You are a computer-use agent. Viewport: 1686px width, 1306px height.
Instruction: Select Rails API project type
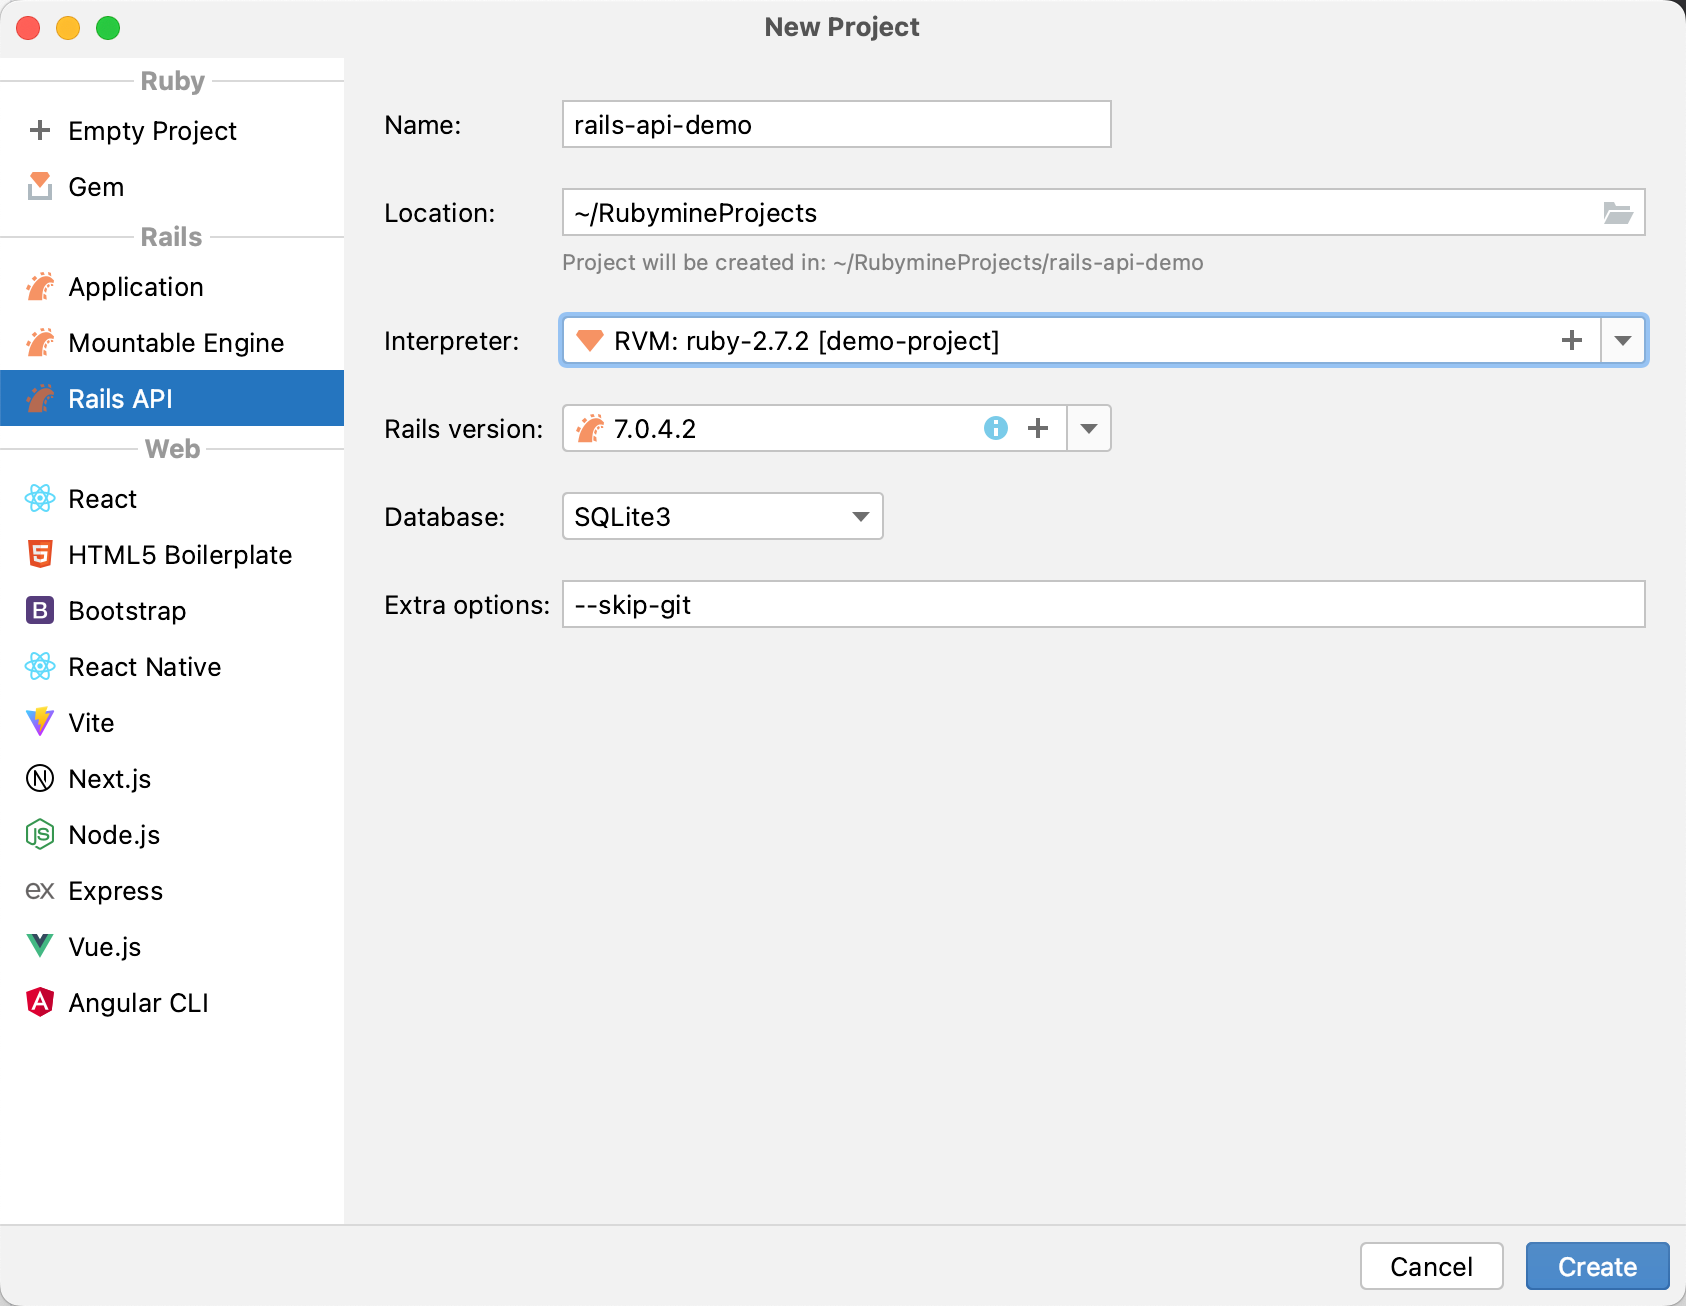pyautogui.click(x=172, y=398)
